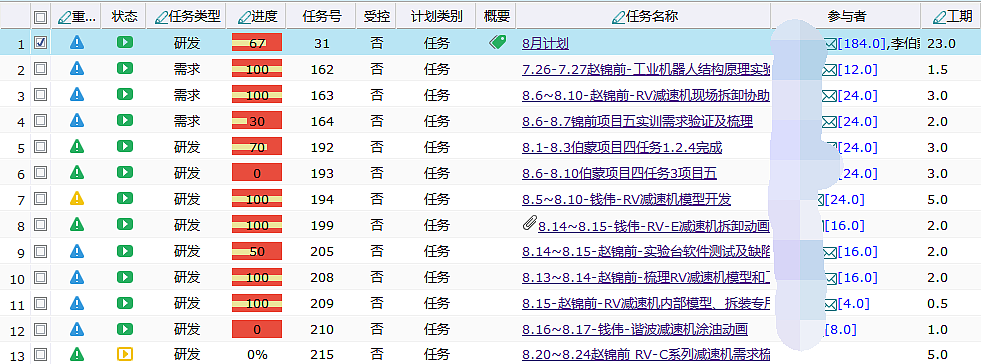Check the checkbox for row 2

tap(41, 68)
